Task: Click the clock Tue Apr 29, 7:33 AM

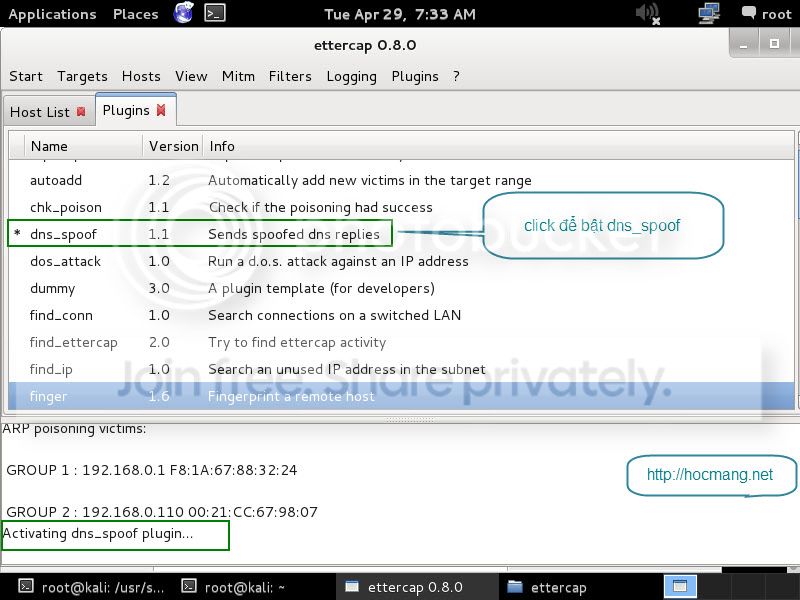Action: (x=400, y=14)
